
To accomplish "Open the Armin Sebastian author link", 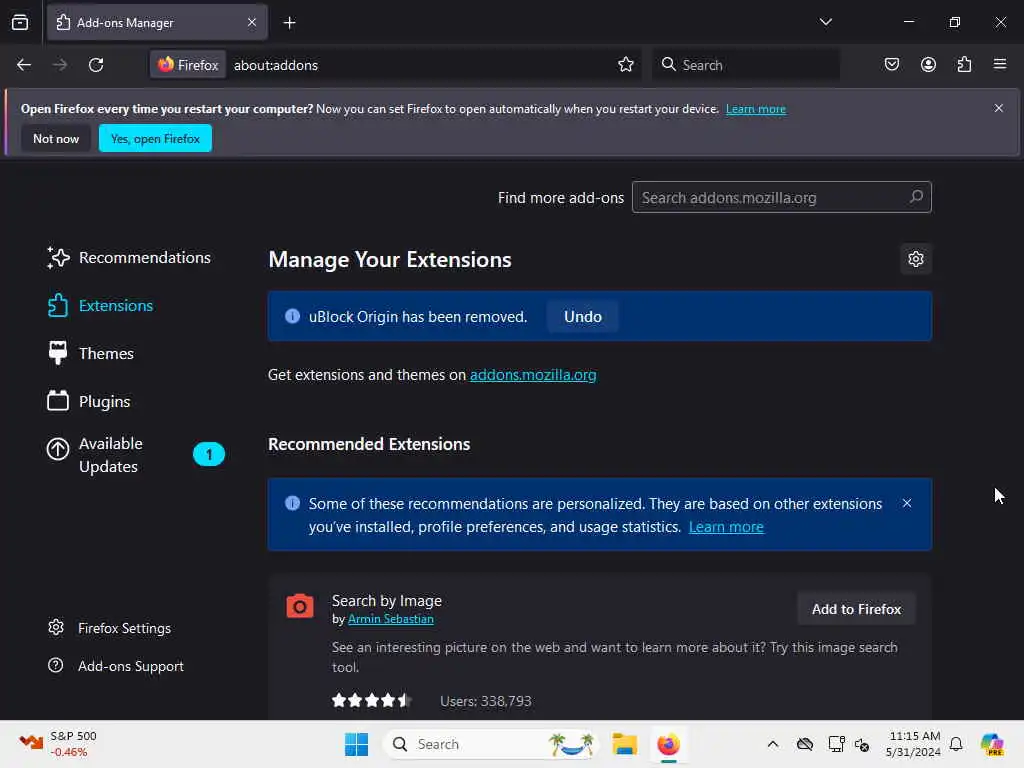I will 391,619.
